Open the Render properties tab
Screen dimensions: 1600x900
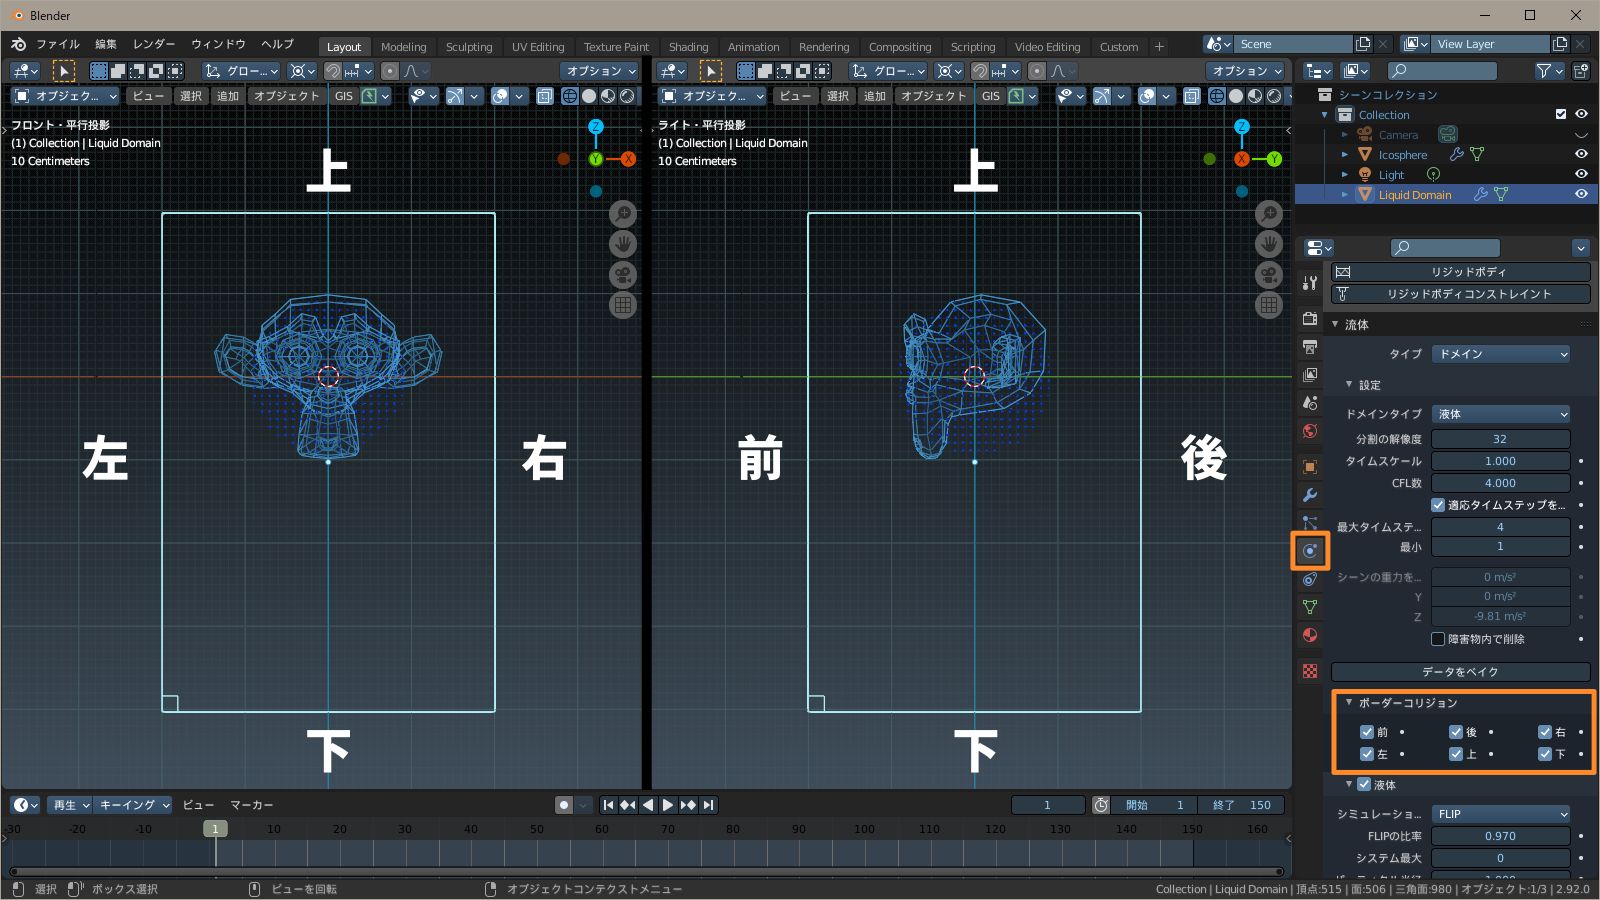point(1310,318)
